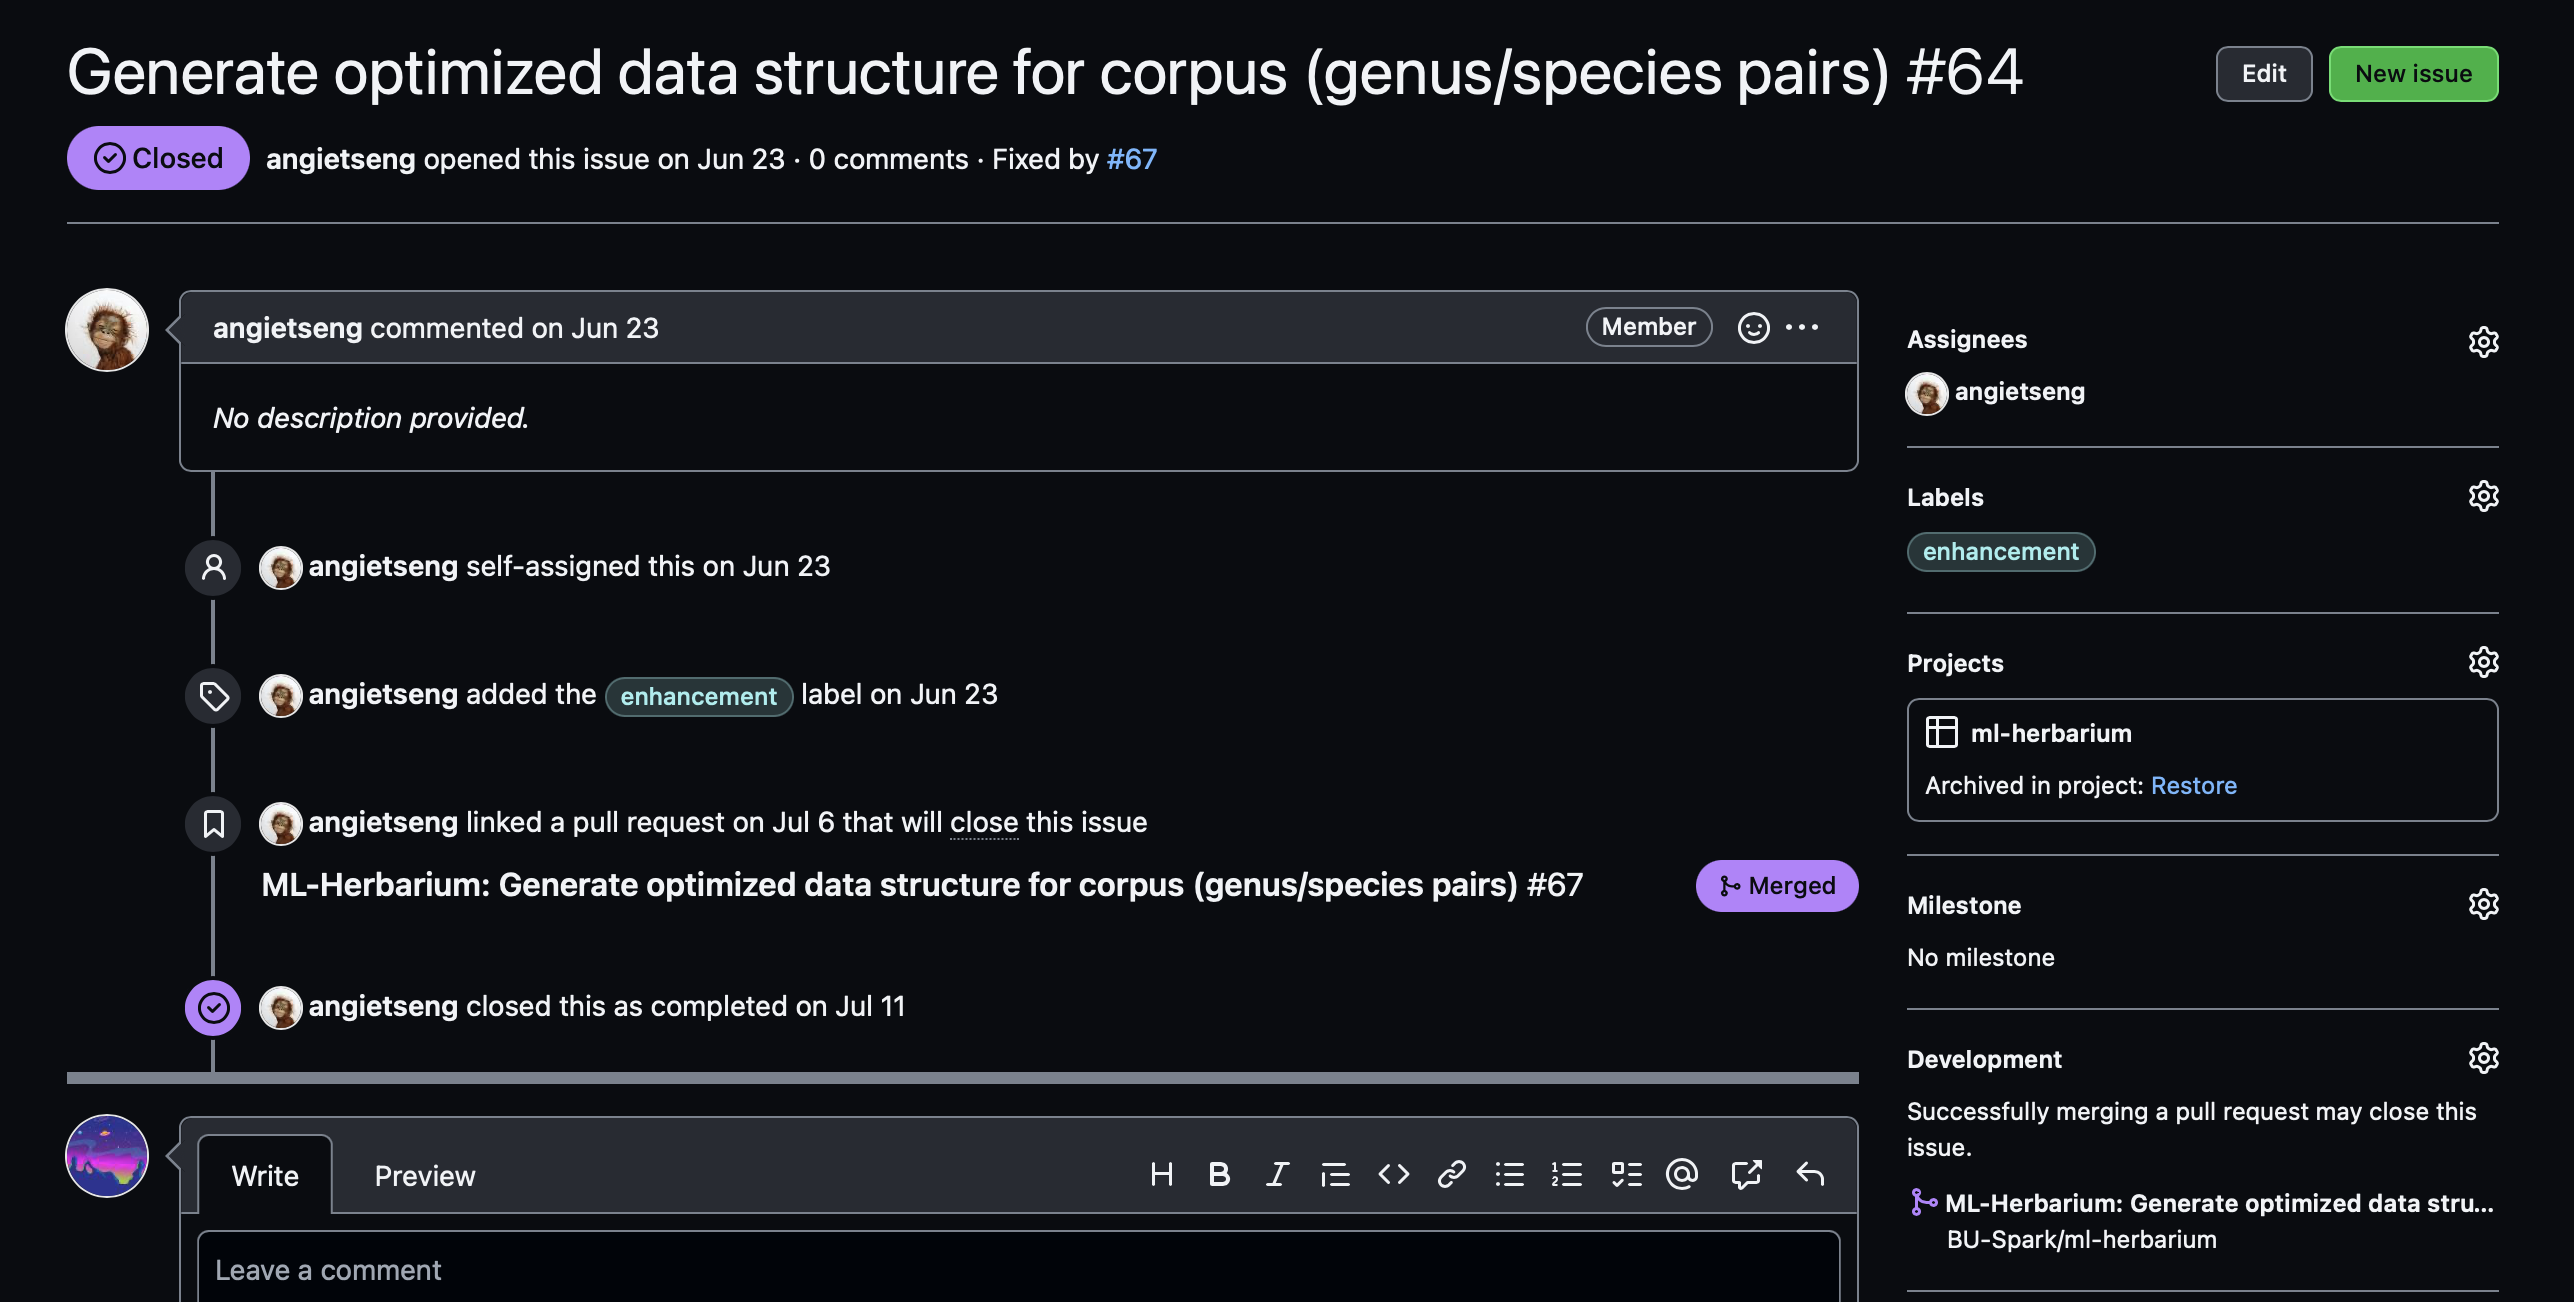Click the enhancement label in sidebar
The width and height of the screenshot is (2574, 1302).
click(2000, 552)
